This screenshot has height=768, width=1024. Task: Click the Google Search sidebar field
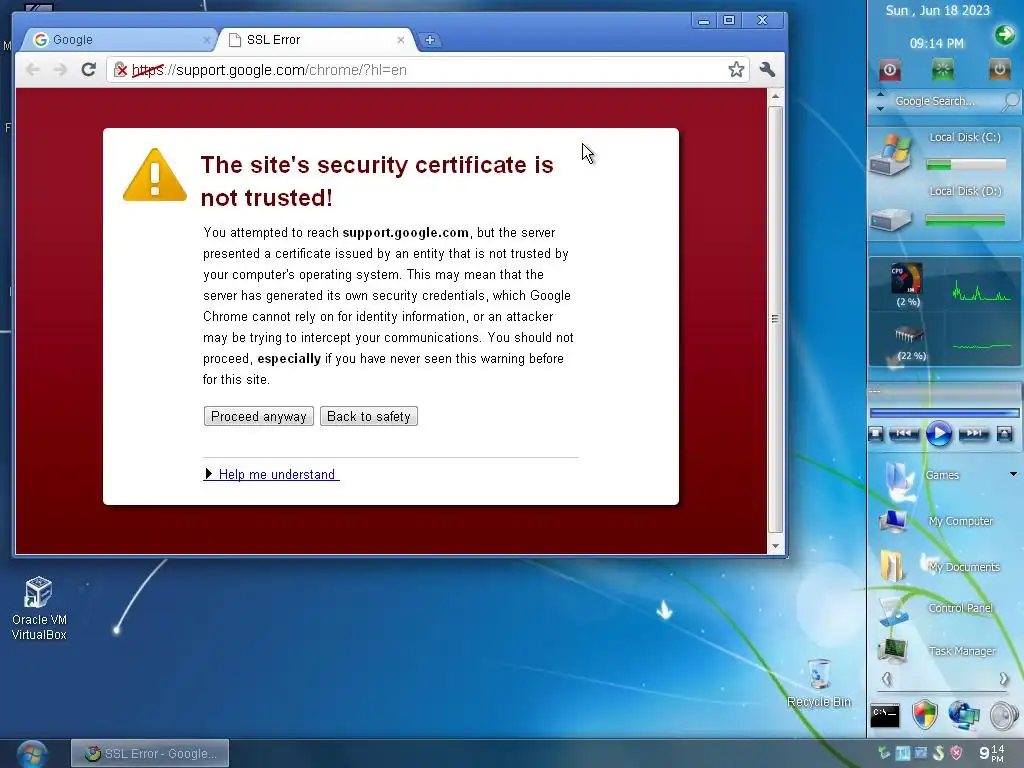[943, 101]
